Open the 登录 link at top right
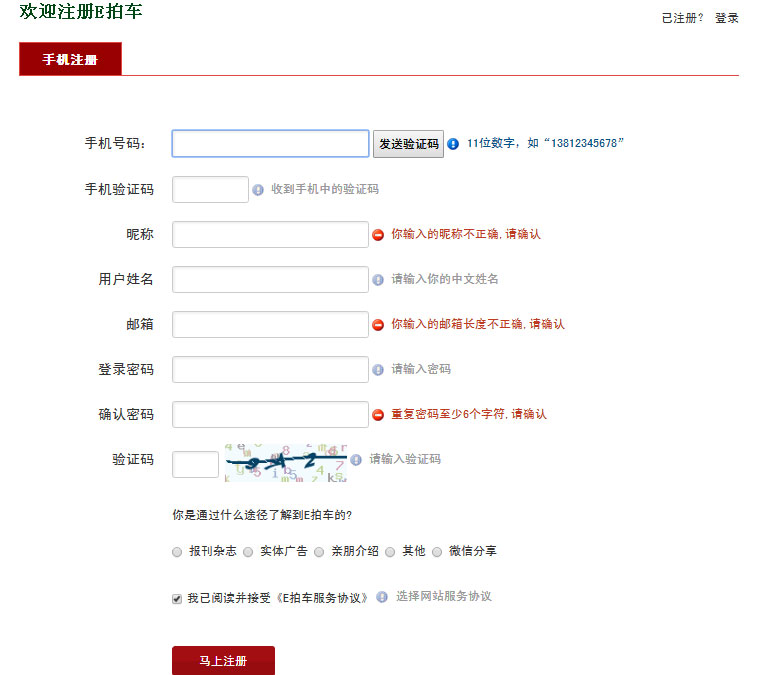Image resolution: width=770 pixels, height=675 pixels. [x=726, y=18]
